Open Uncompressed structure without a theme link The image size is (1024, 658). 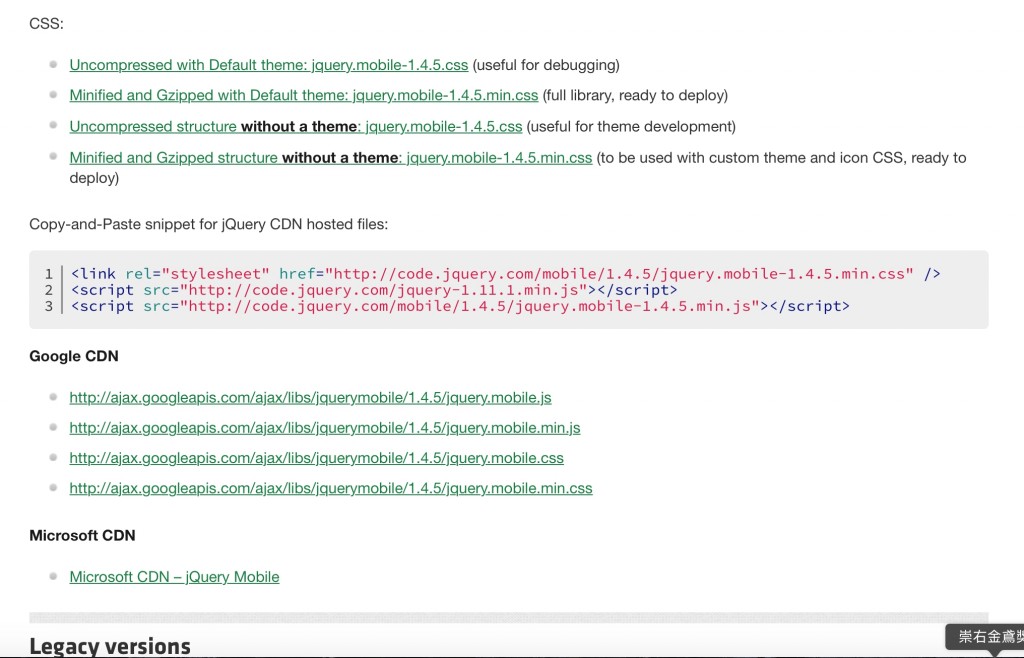coord(296,127)
